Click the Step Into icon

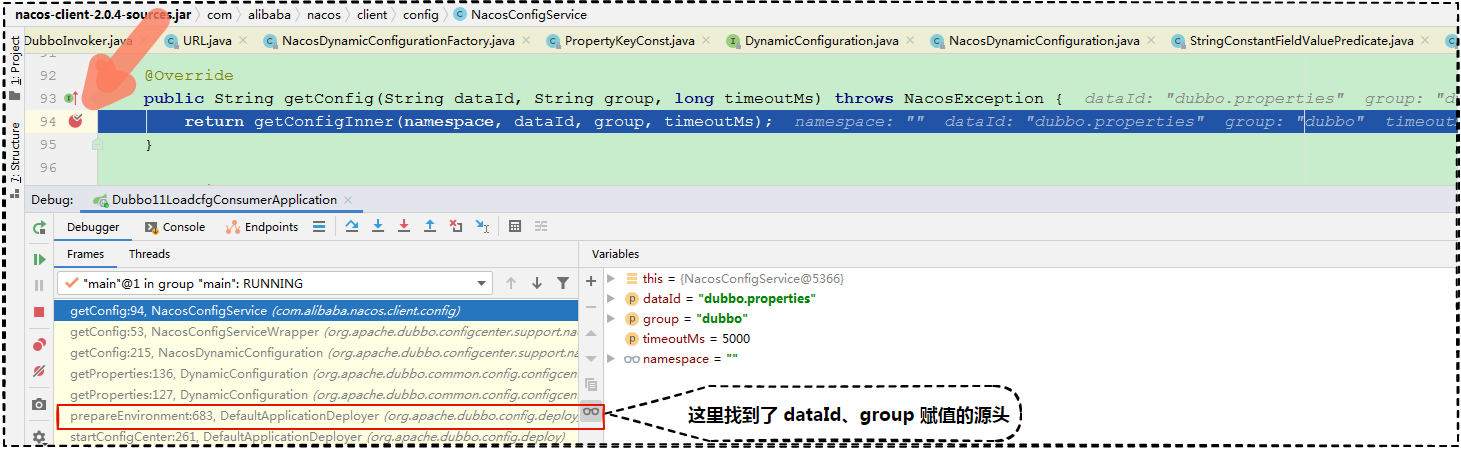pos(378,227)
